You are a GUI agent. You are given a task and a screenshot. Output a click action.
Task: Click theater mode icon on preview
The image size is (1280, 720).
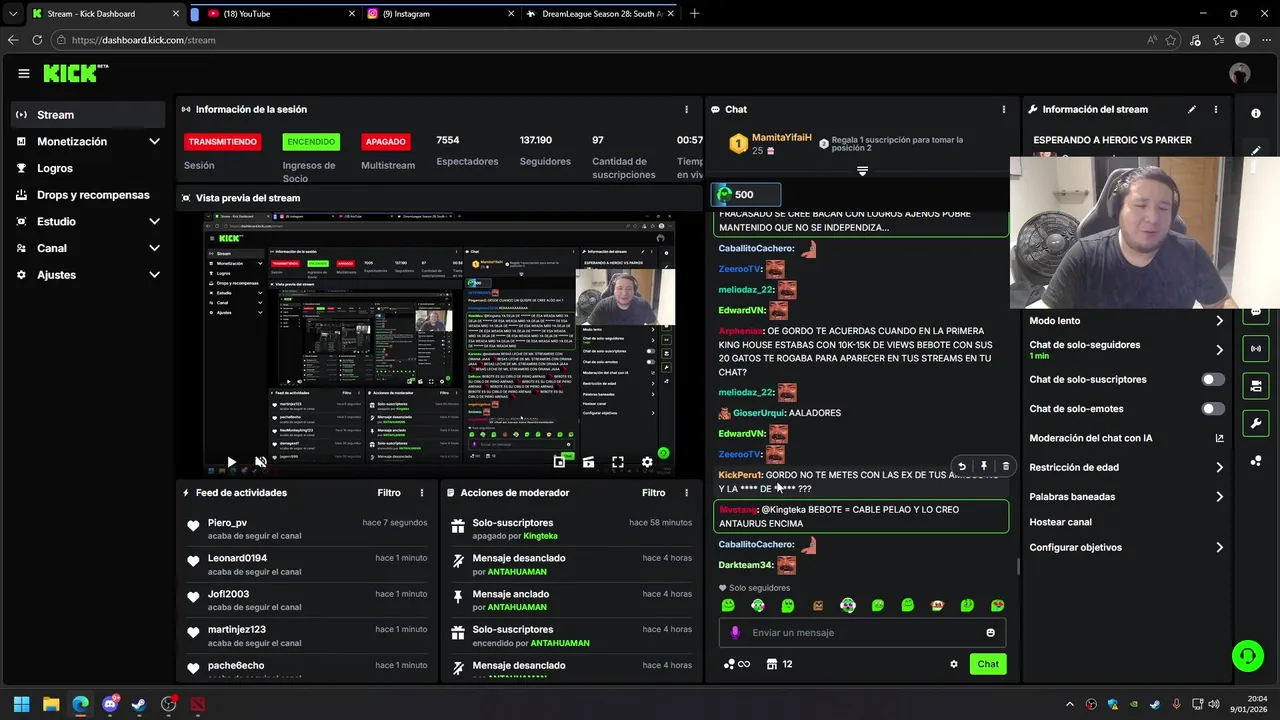pos(588,462)
